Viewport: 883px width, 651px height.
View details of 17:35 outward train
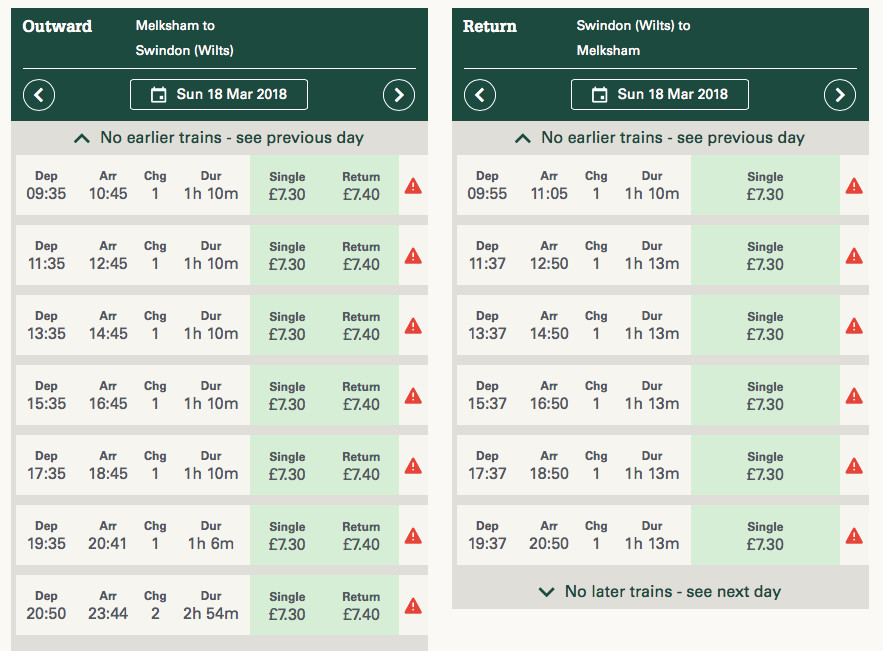[x=132, y=465]
